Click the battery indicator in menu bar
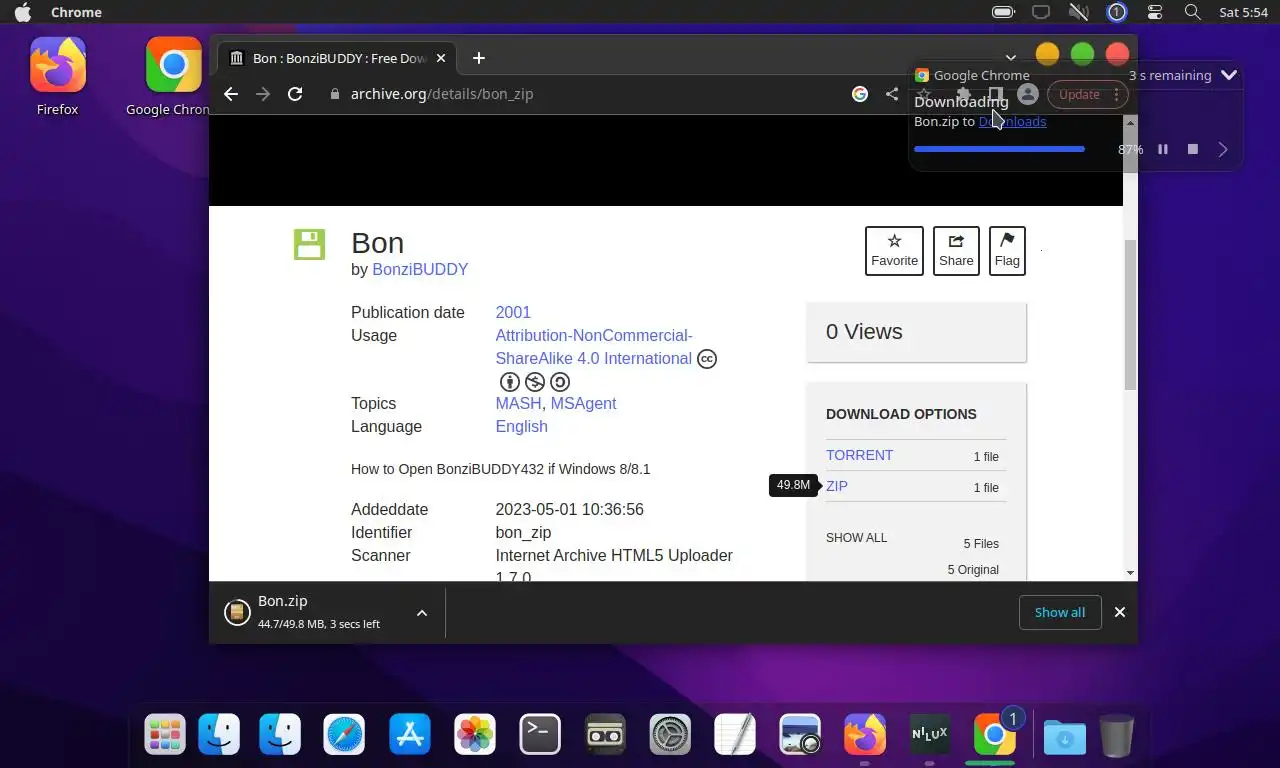1280x768 pixels. (1003, 12)
